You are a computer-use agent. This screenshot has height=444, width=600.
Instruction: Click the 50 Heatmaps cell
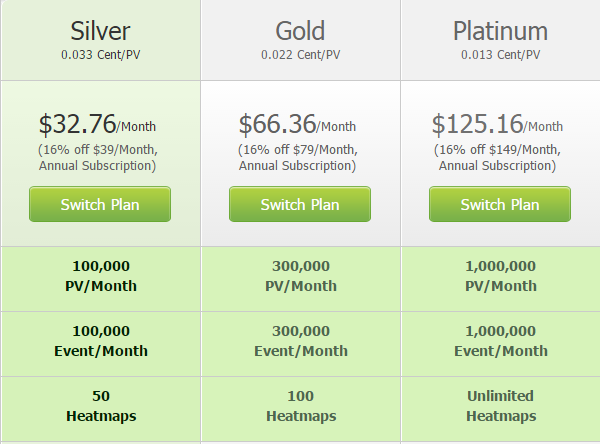coord(101,409)
